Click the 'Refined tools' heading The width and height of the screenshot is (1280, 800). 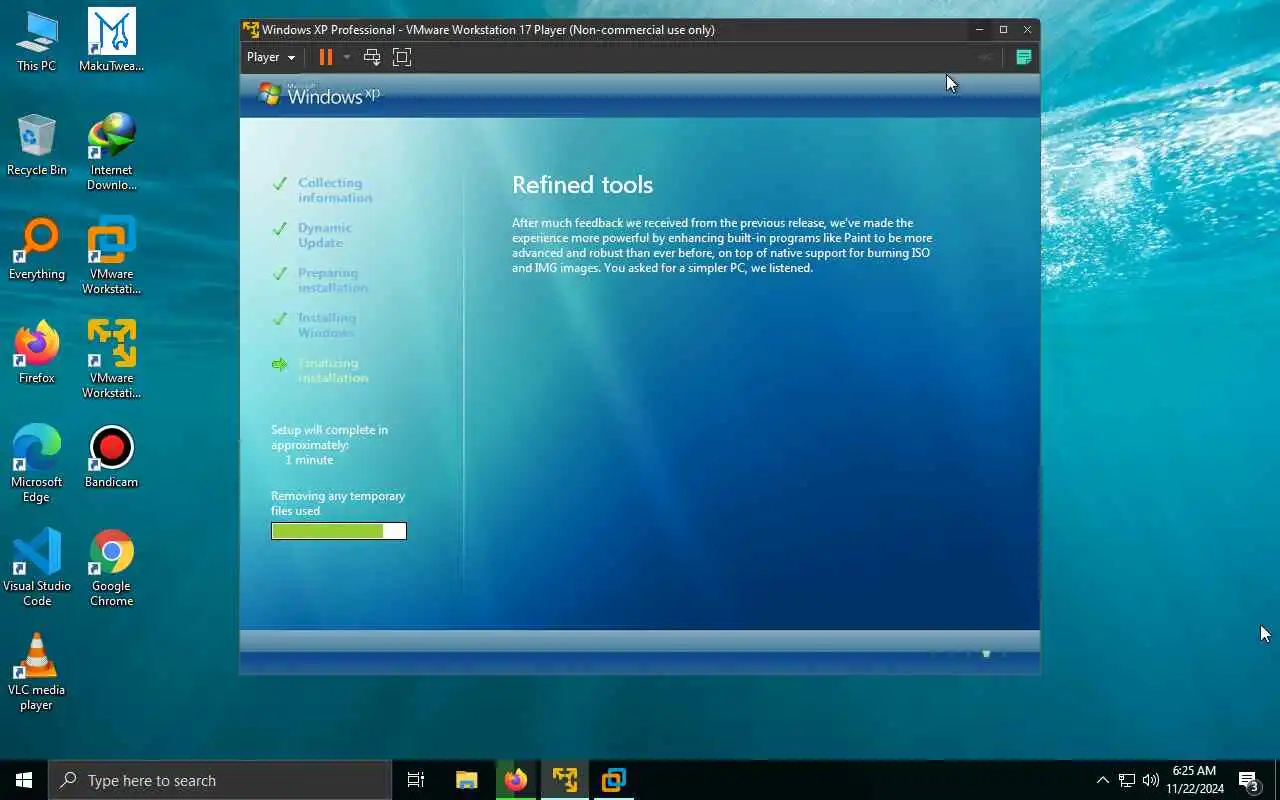point(582,185)
